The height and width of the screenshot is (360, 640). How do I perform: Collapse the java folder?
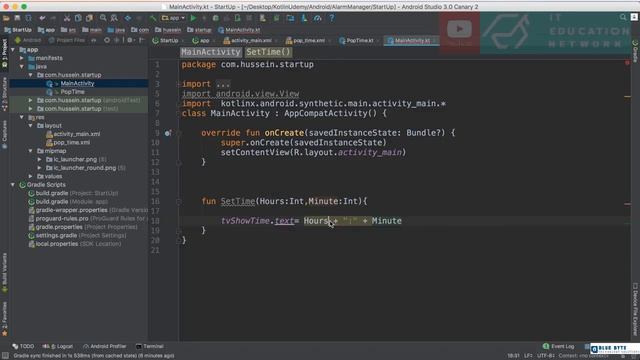22,67
